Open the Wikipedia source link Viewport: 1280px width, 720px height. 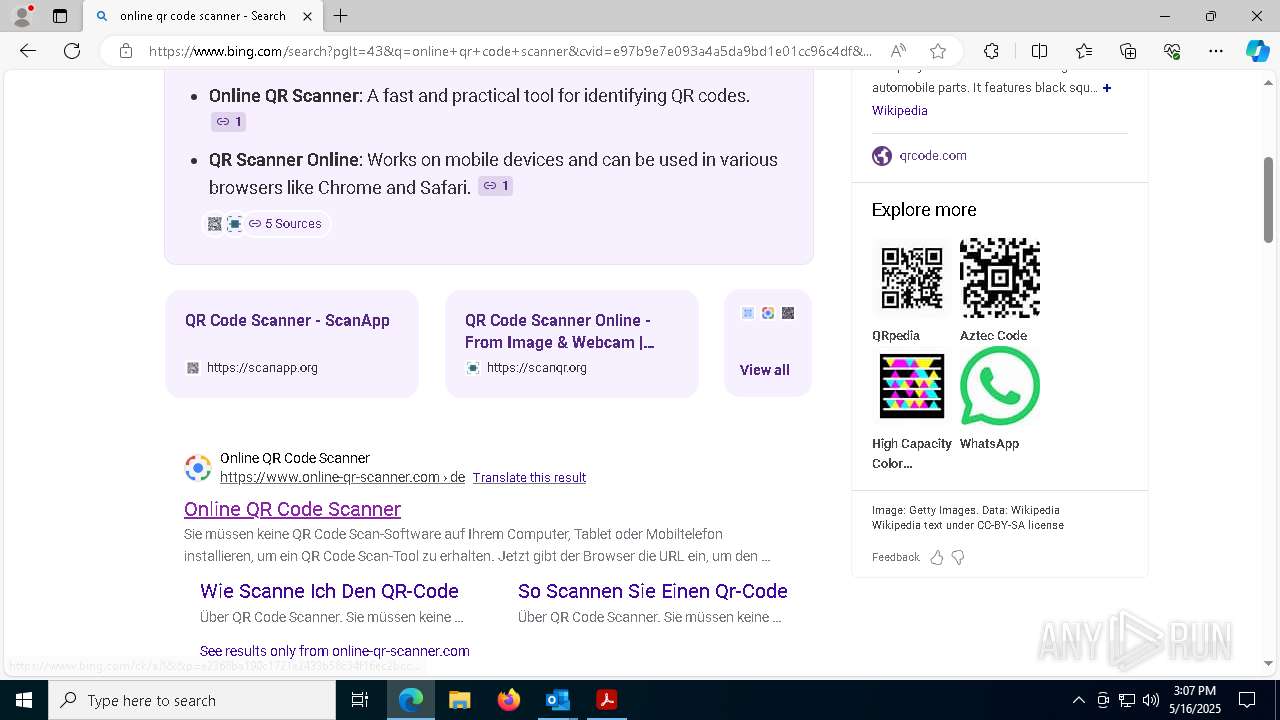click(900, 111)
